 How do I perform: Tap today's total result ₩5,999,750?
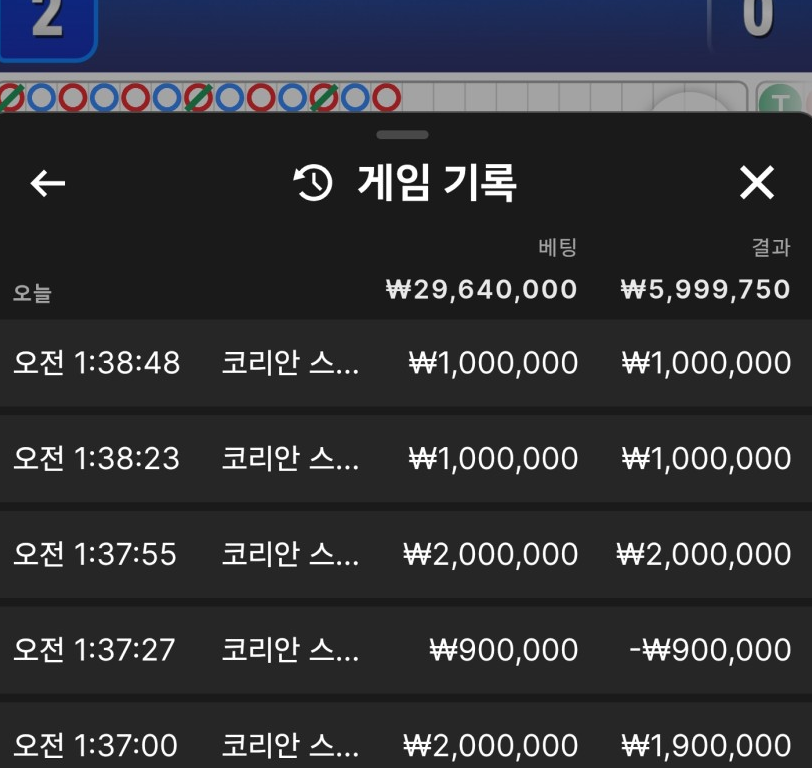click(x=705, y=289)
